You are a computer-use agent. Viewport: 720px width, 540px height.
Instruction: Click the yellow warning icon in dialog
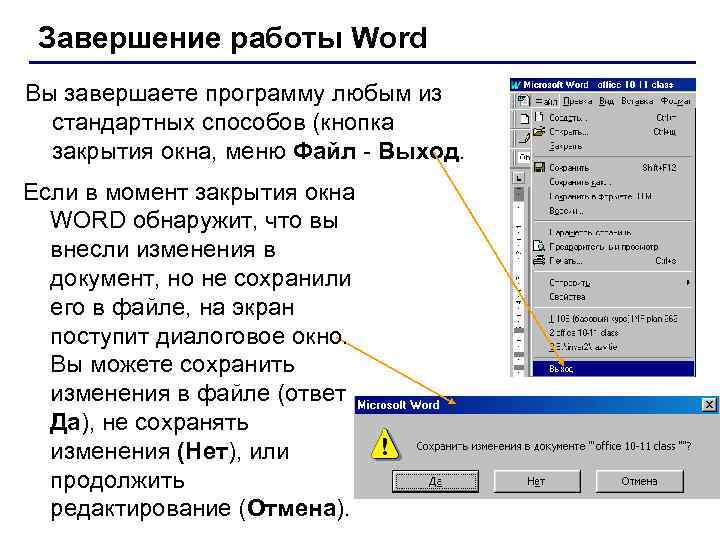[x=385, y=444]
